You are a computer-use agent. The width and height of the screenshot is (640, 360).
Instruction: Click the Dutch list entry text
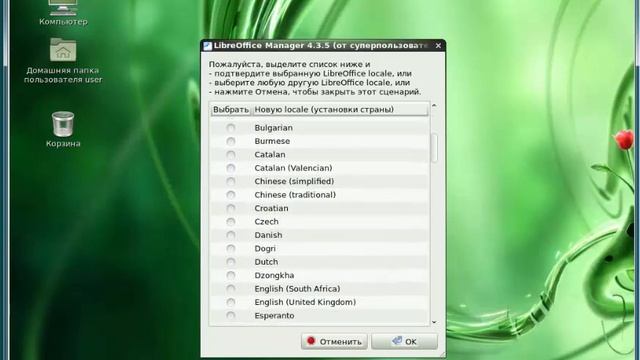[266, 262]
